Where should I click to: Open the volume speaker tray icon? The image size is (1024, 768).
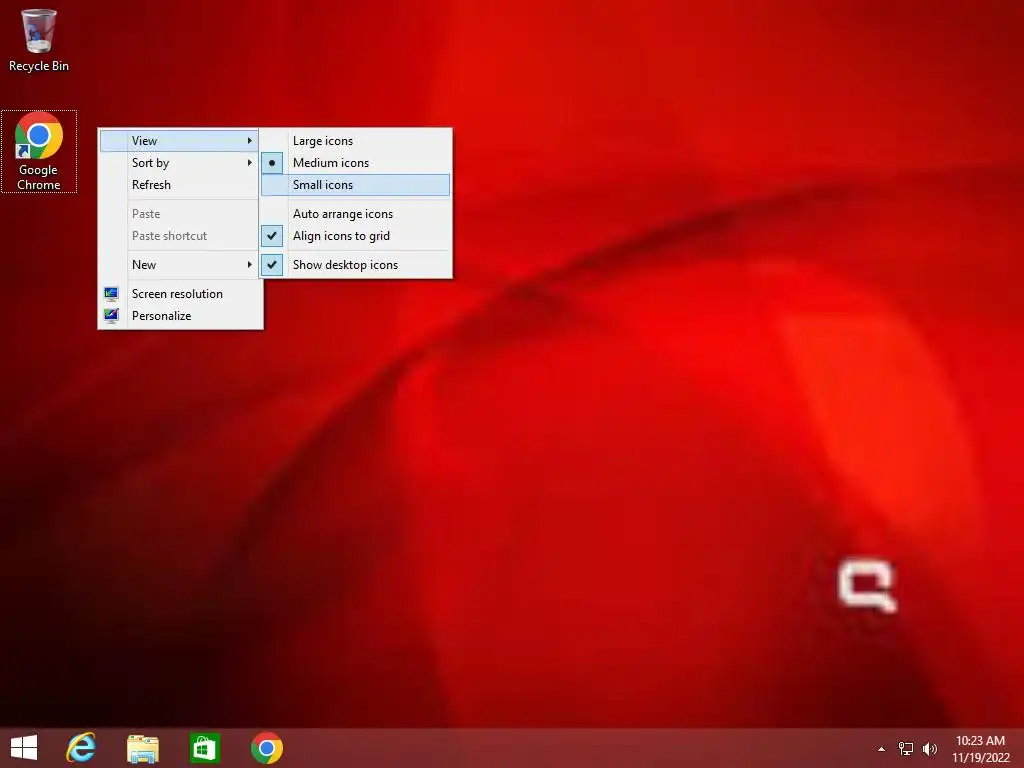click(x=929, y=749)
